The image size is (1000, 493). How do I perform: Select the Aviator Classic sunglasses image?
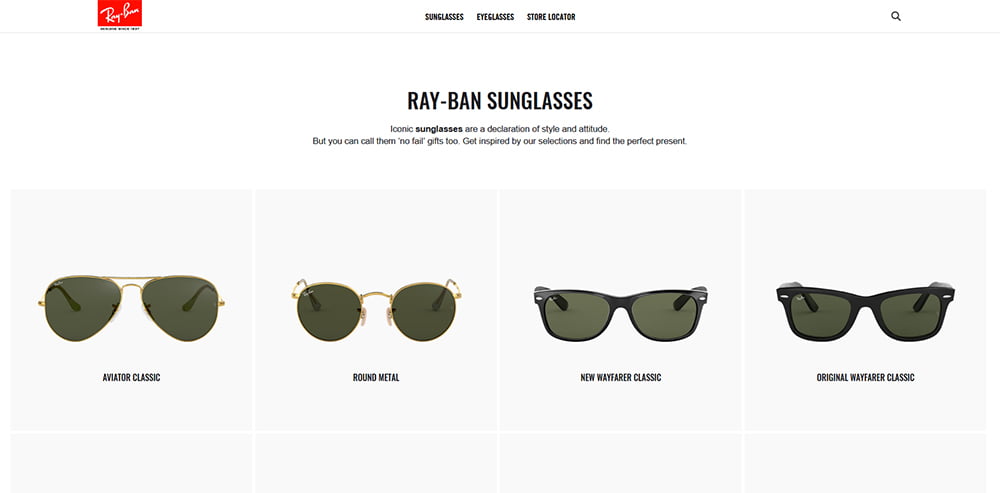(x=131, y=308)
